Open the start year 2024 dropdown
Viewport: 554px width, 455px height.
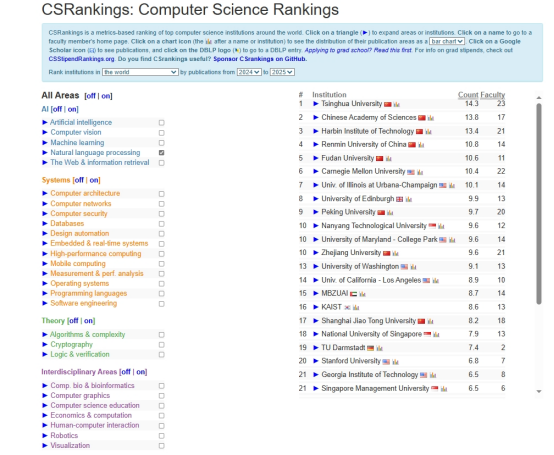point(249,72)
